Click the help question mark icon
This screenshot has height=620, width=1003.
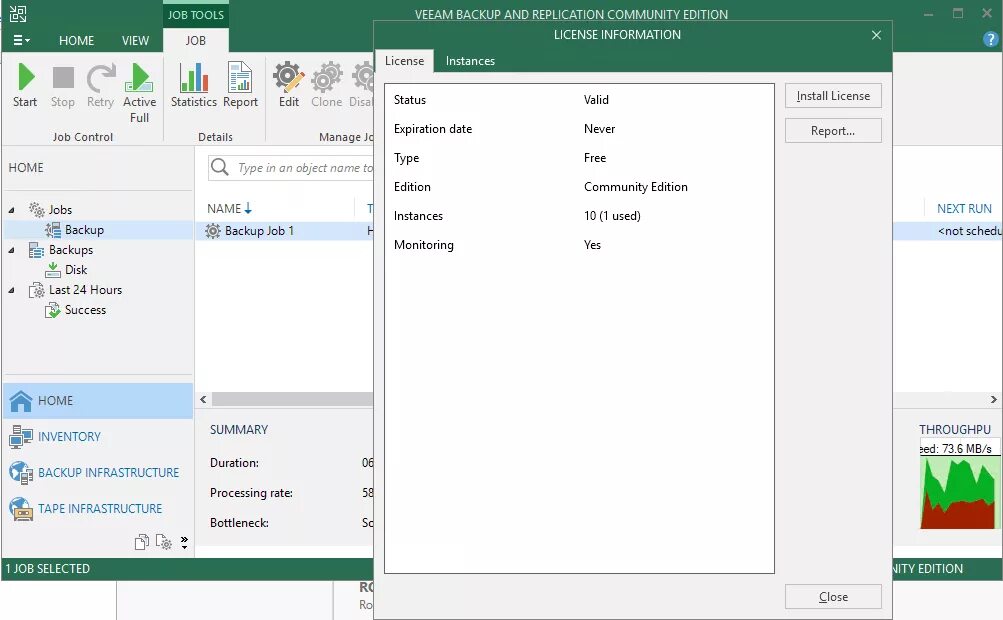click(990, 40)
